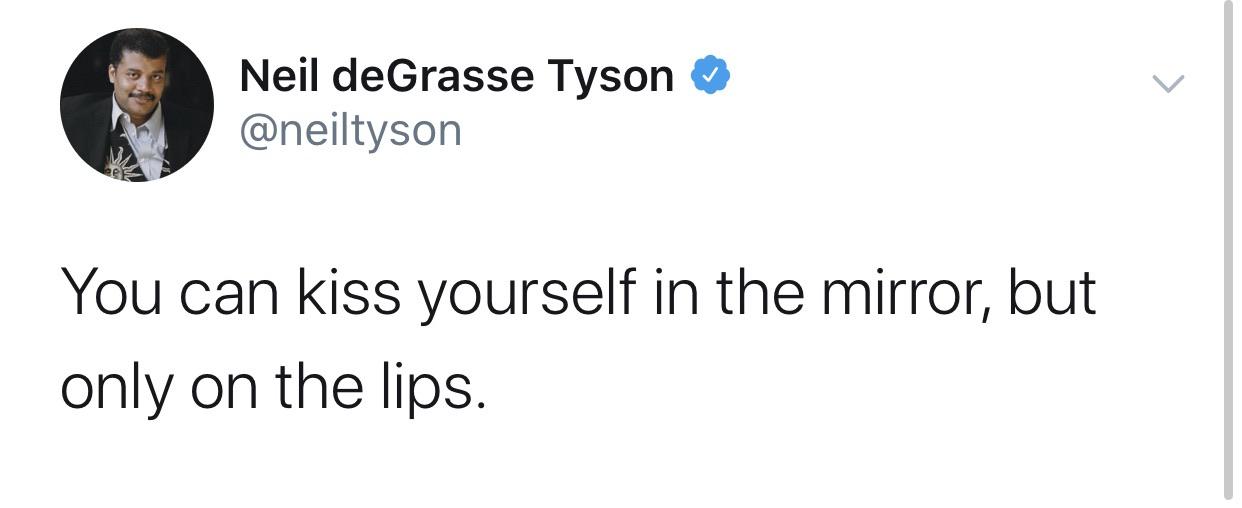Click "deGrasse" in the account name

[436, 77]
